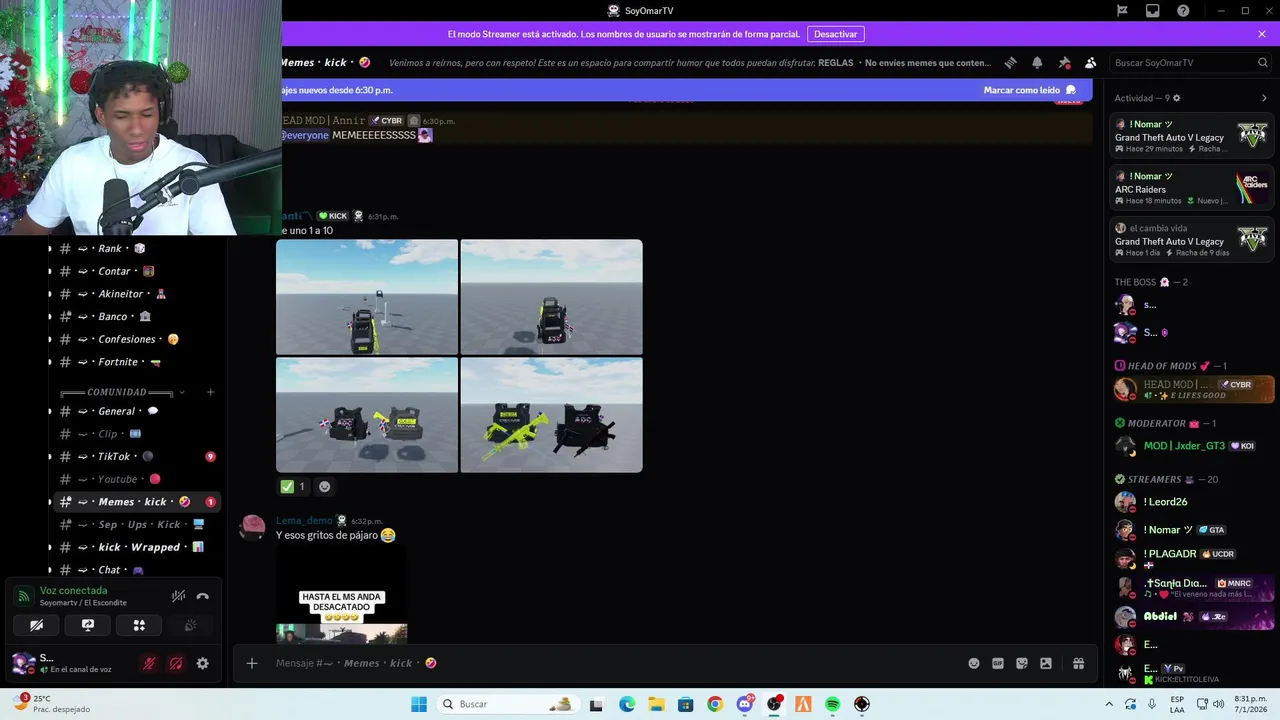Collapse the COMUNIDAD category
The width and height of the screenshot is (1280, 720).
[x=117, y=392]
